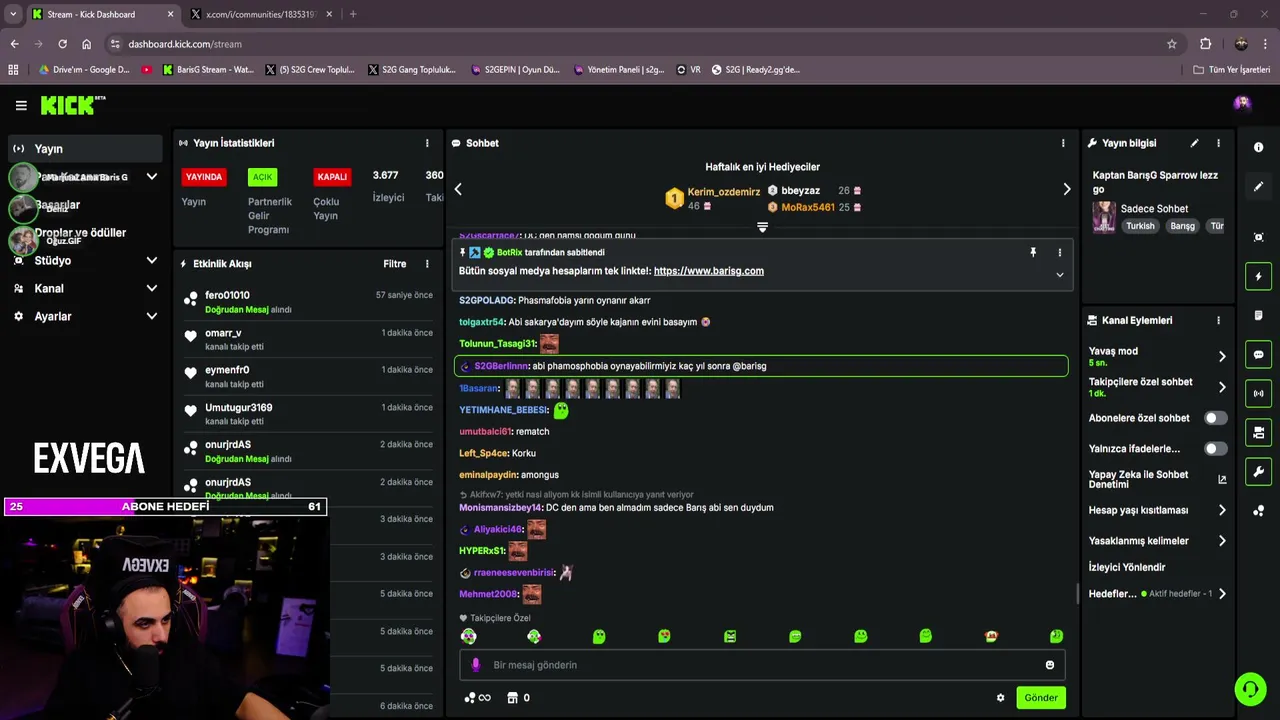Click username S2GBerlinnn in highlighted message

click(x=501, y=366)
